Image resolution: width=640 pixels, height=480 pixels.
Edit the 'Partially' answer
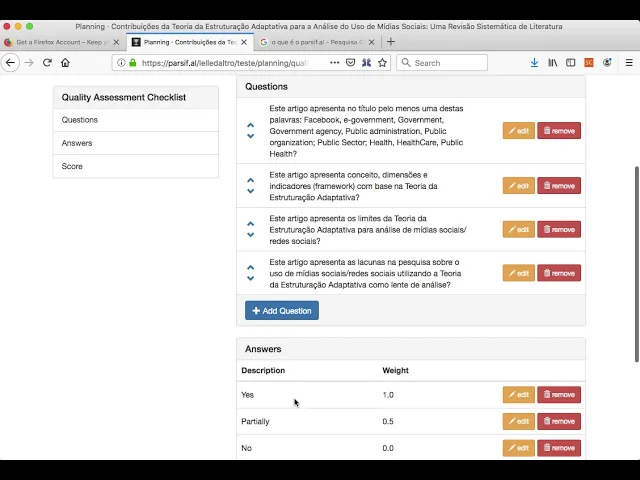click(518, 421)
